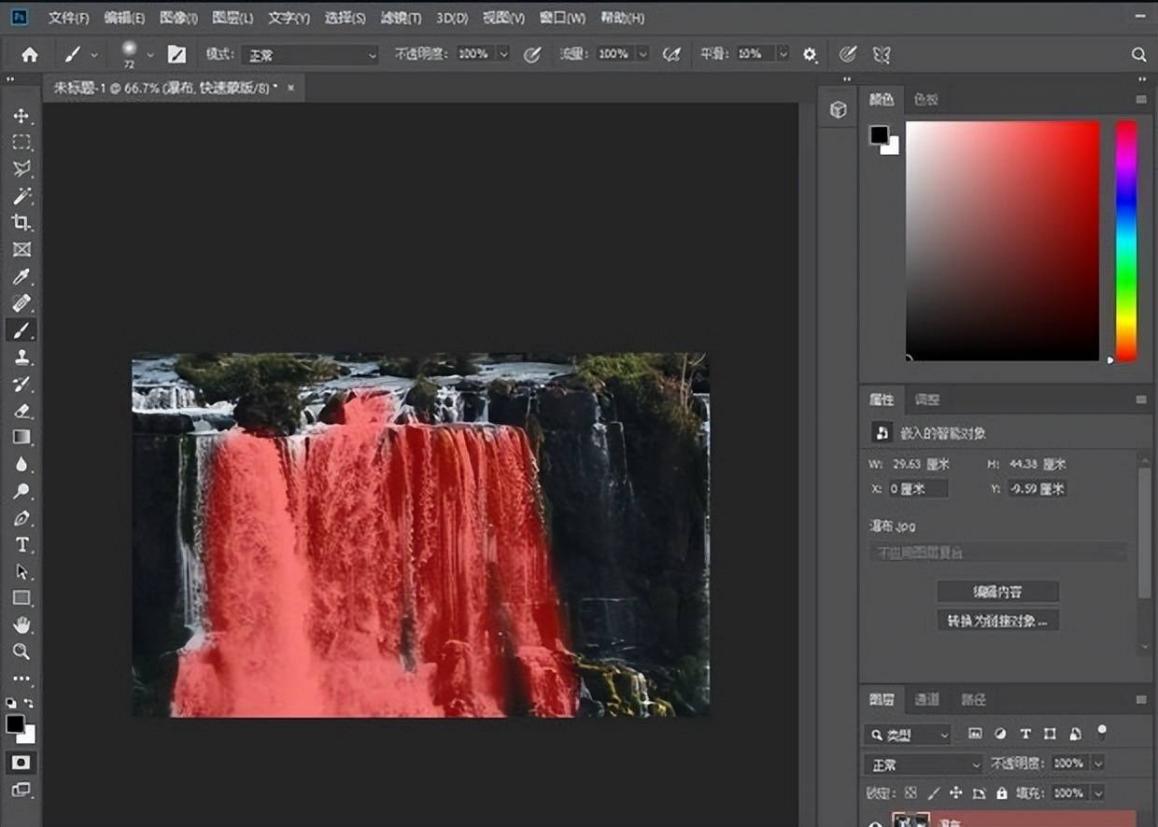Image resolution: width=1158 pixels, height=827 pixels.
Task: Open layer blend mode 正常 dropdown
Action: coord(925,764)
